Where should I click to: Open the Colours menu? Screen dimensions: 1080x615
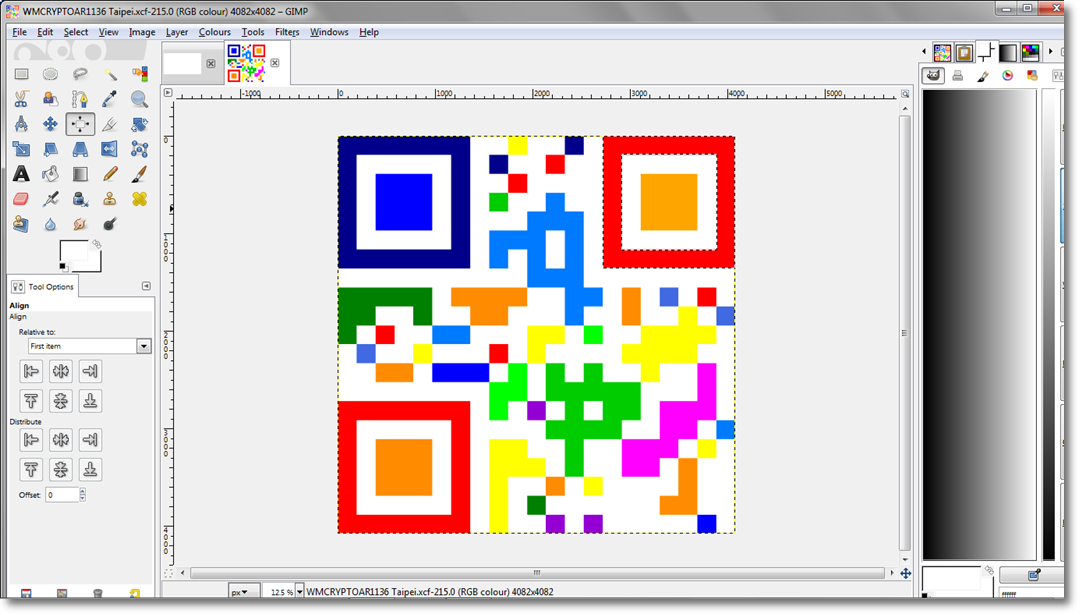[214, 32]
